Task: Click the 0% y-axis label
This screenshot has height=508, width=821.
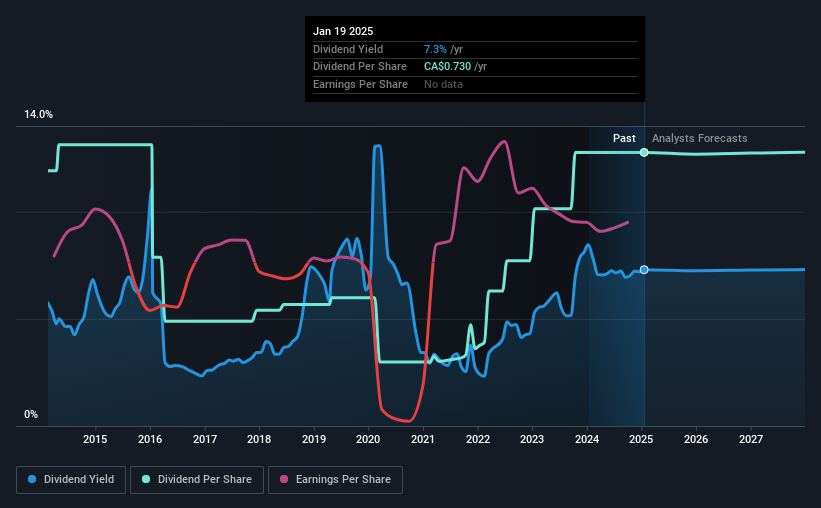Action: pyautogui.click(x=31, y=414)
